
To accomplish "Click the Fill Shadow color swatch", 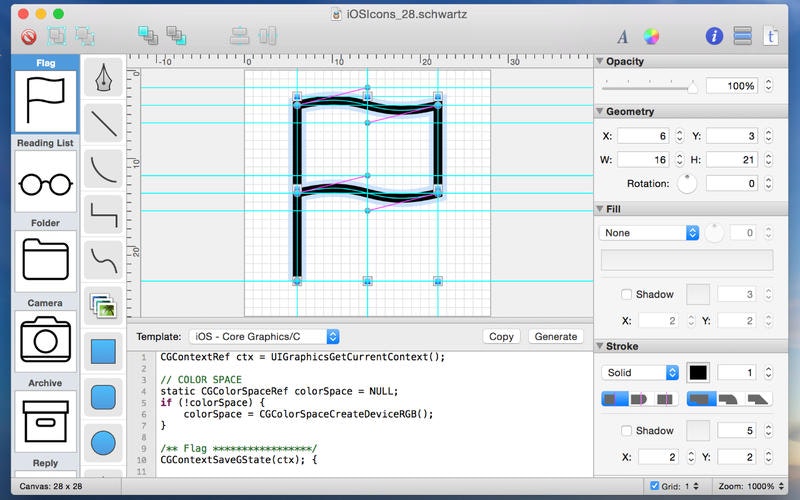I will [698, 294].
